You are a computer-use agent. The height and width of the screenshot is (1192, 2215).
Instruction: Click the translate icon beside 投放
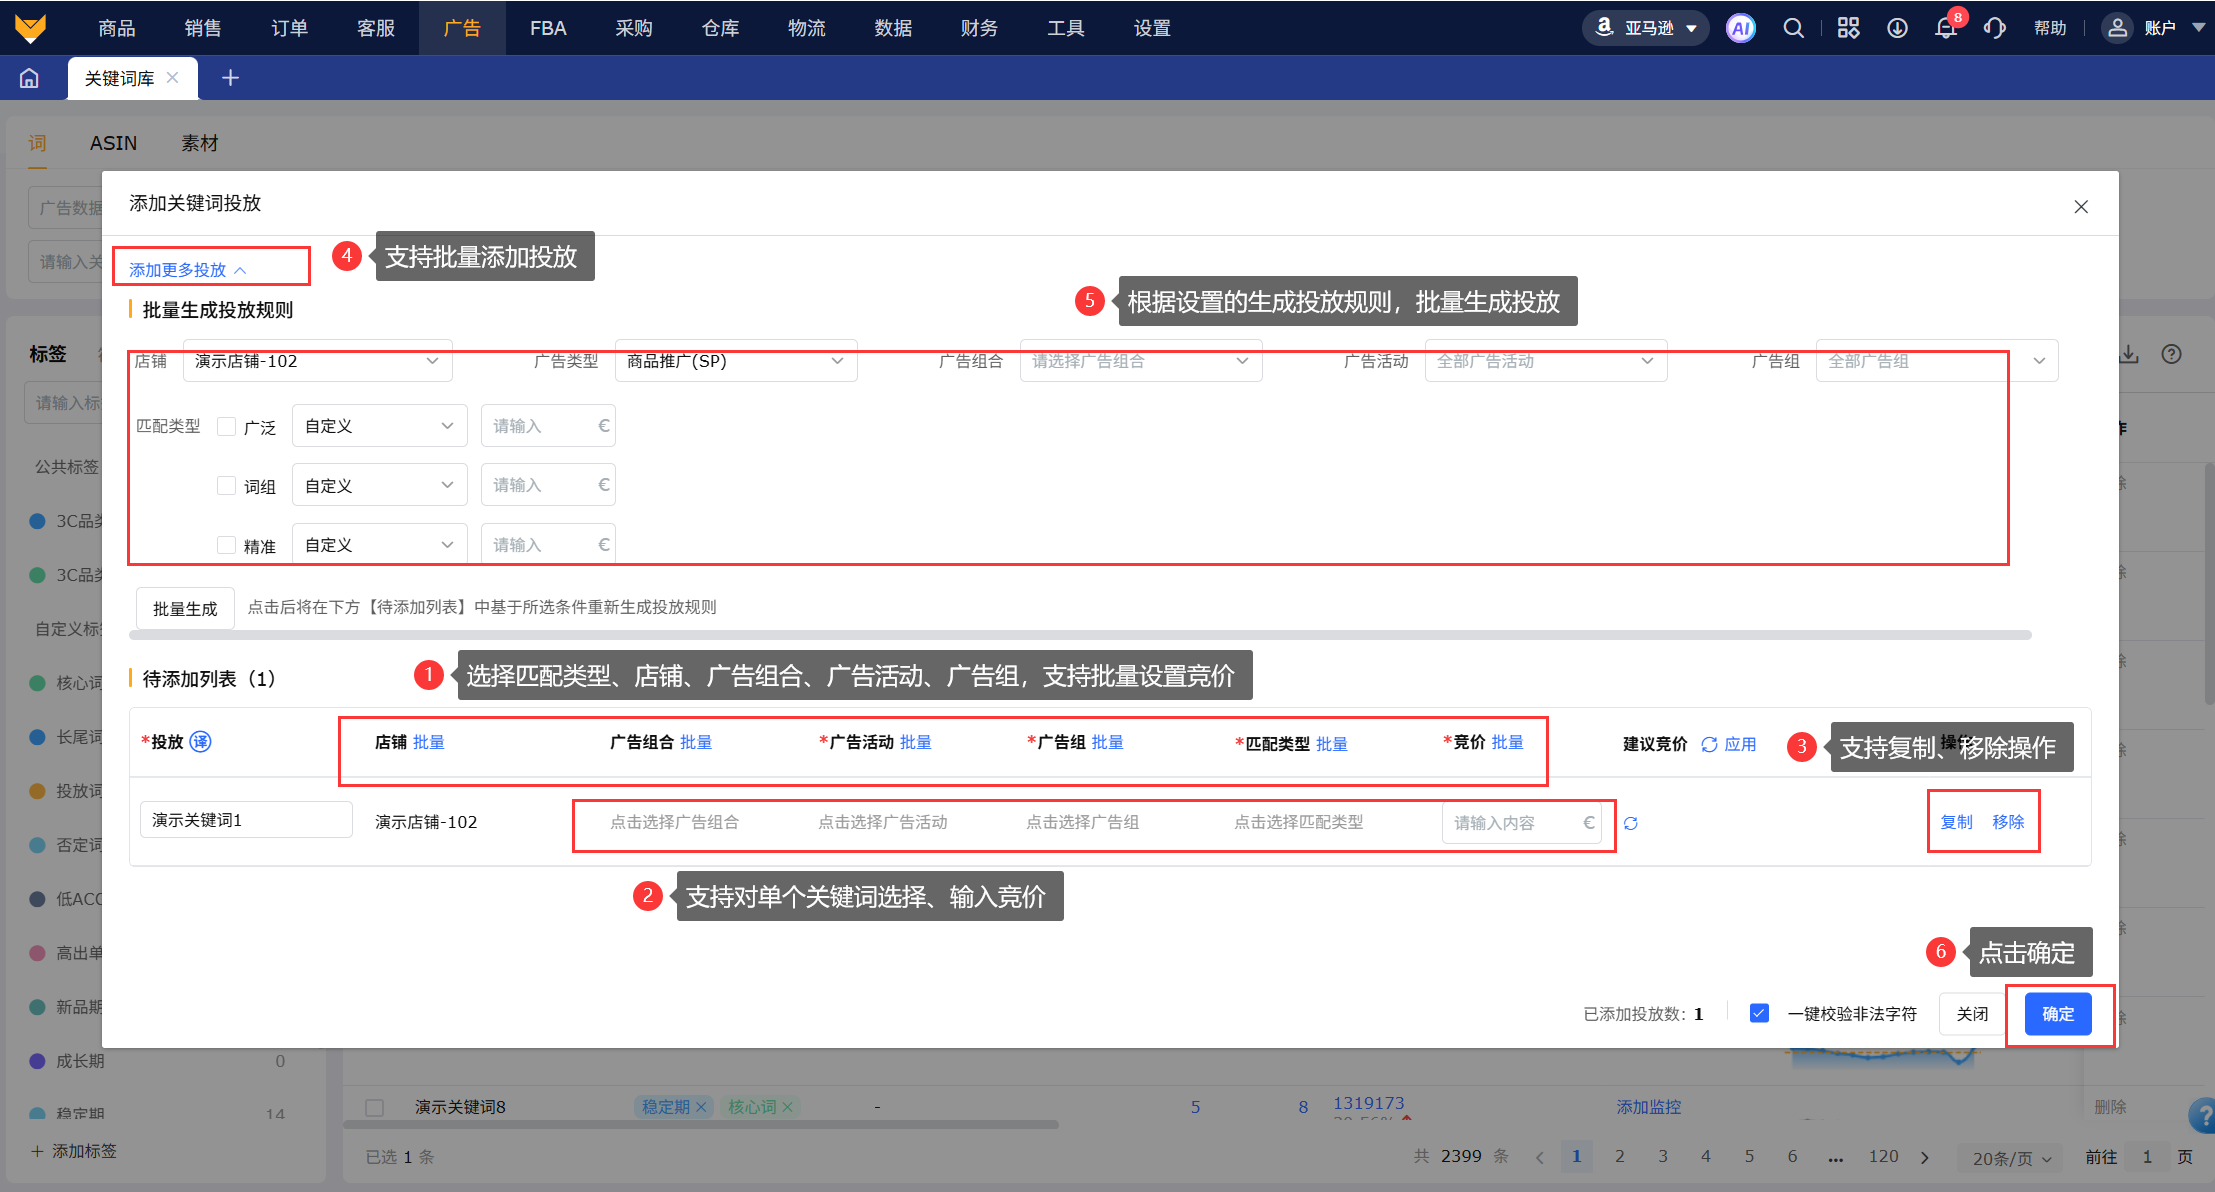200,742
